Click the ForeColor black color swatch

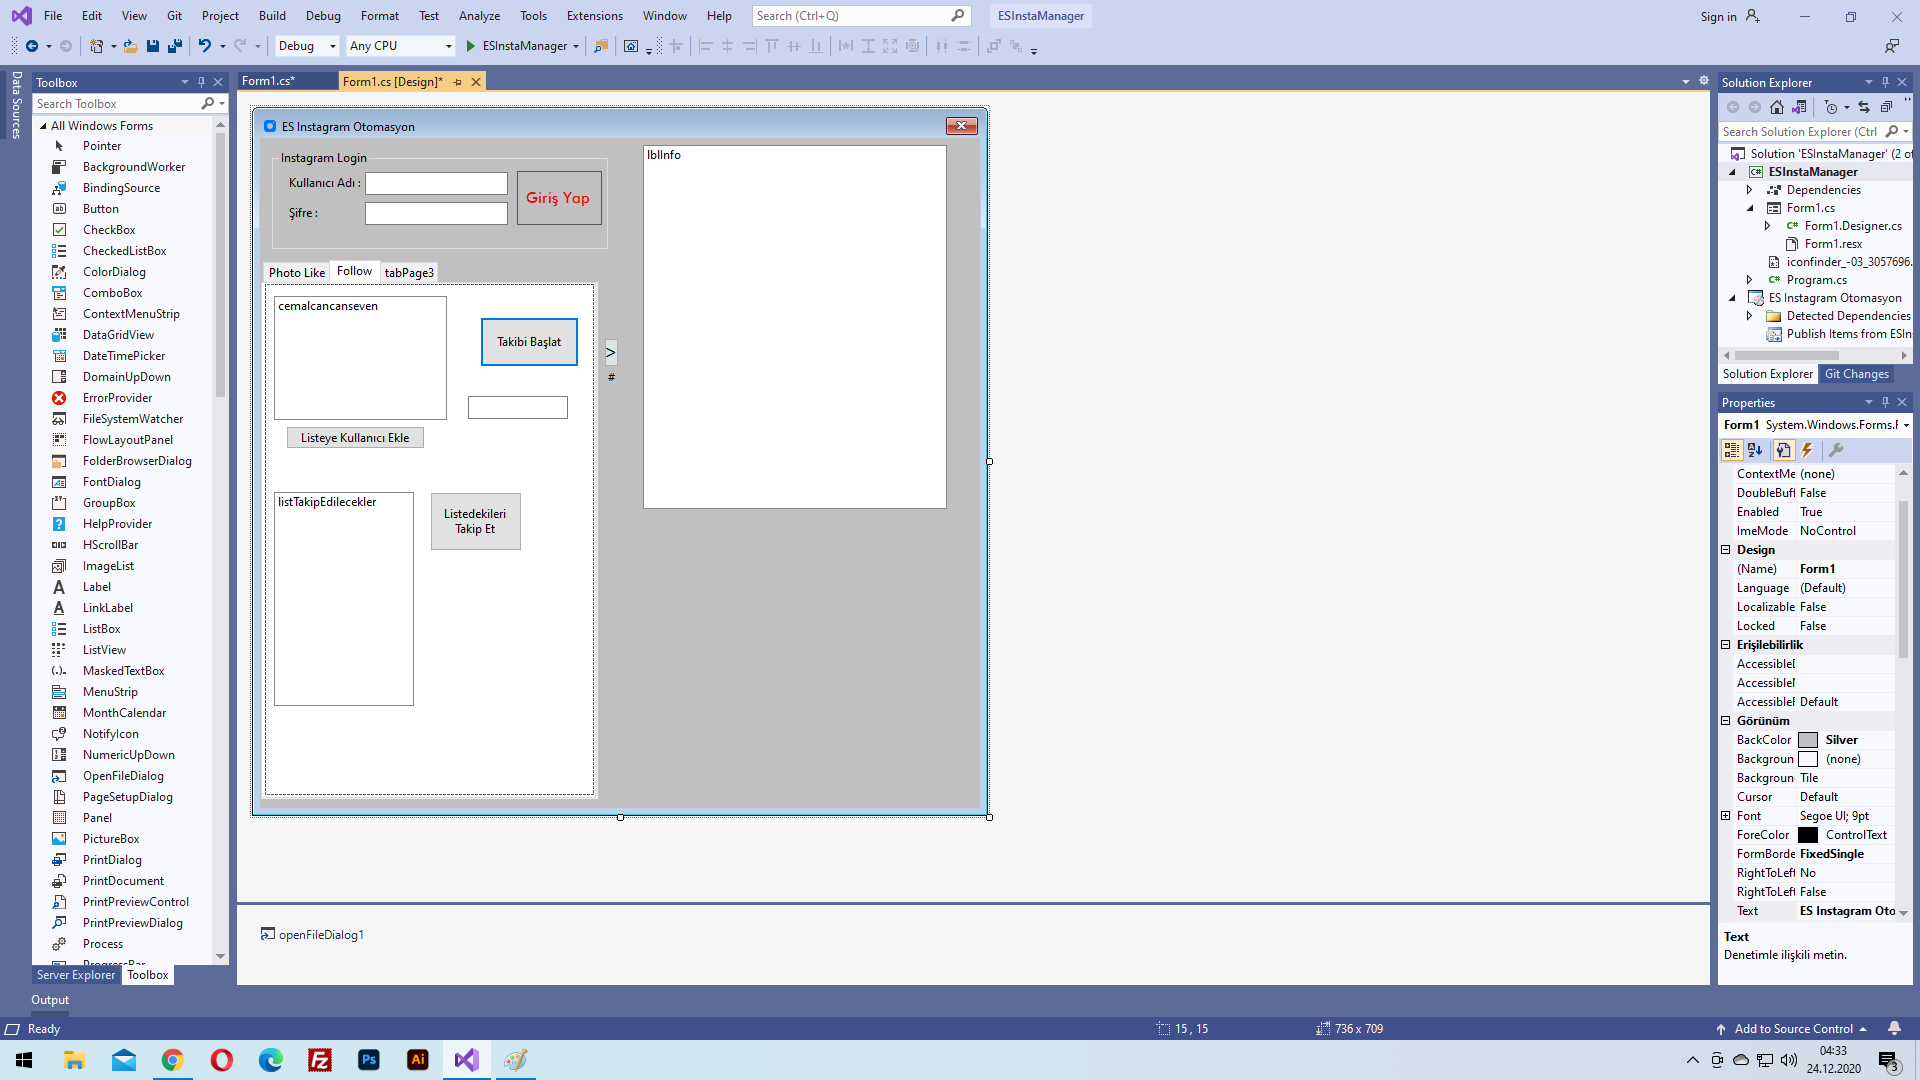1808,835
